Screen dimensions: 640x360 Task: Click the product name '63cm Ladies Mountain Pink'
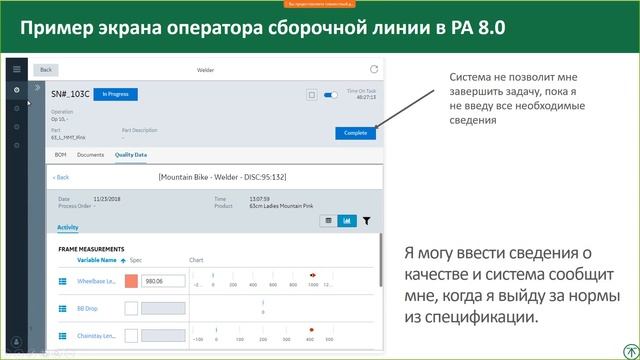click(281, 206)
